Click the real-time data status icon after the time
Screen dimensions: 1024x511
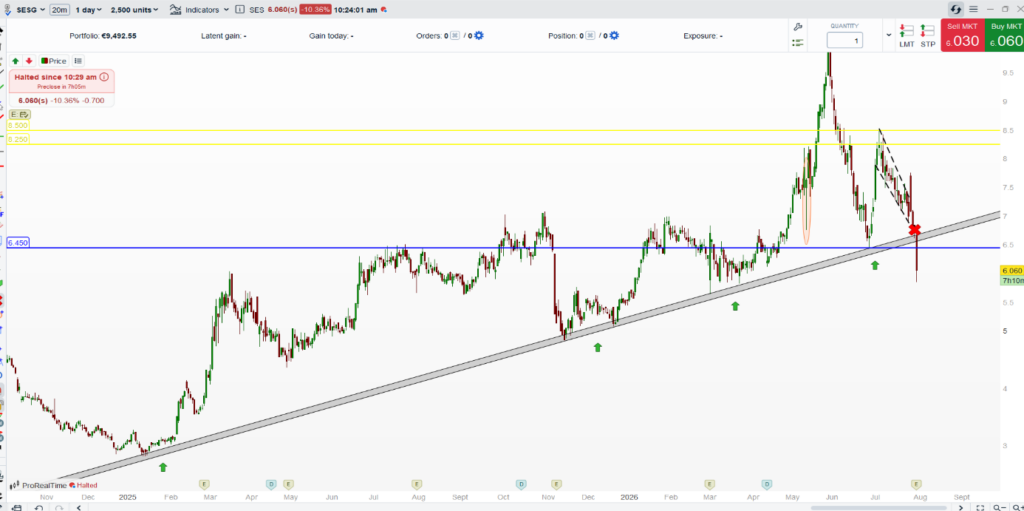click(x=384, y=10)
